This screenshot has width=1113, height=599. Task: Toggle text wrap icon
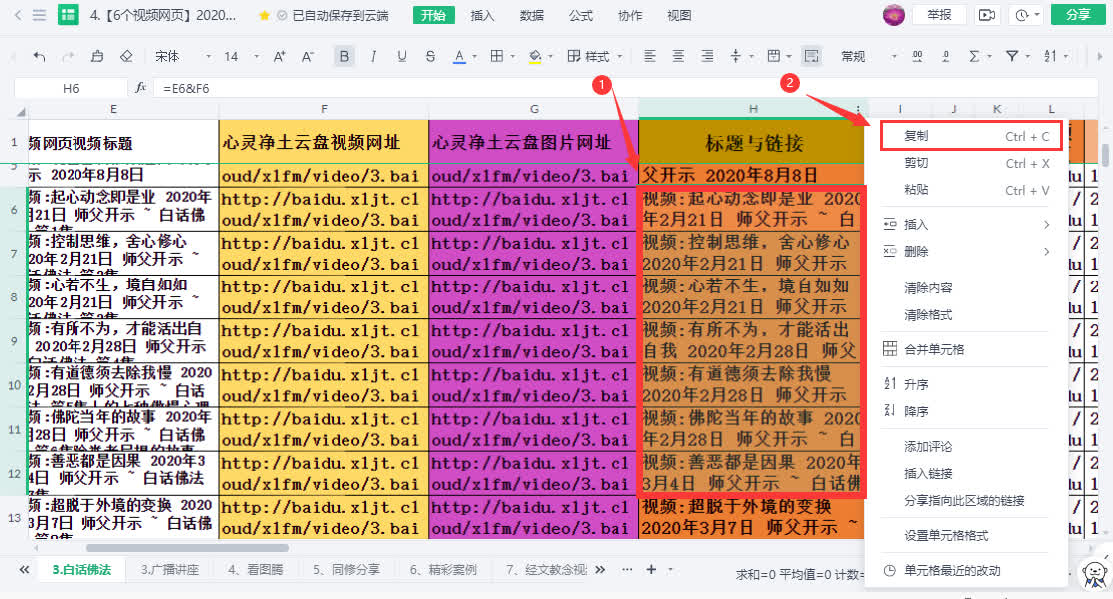[x=811, y=56]
